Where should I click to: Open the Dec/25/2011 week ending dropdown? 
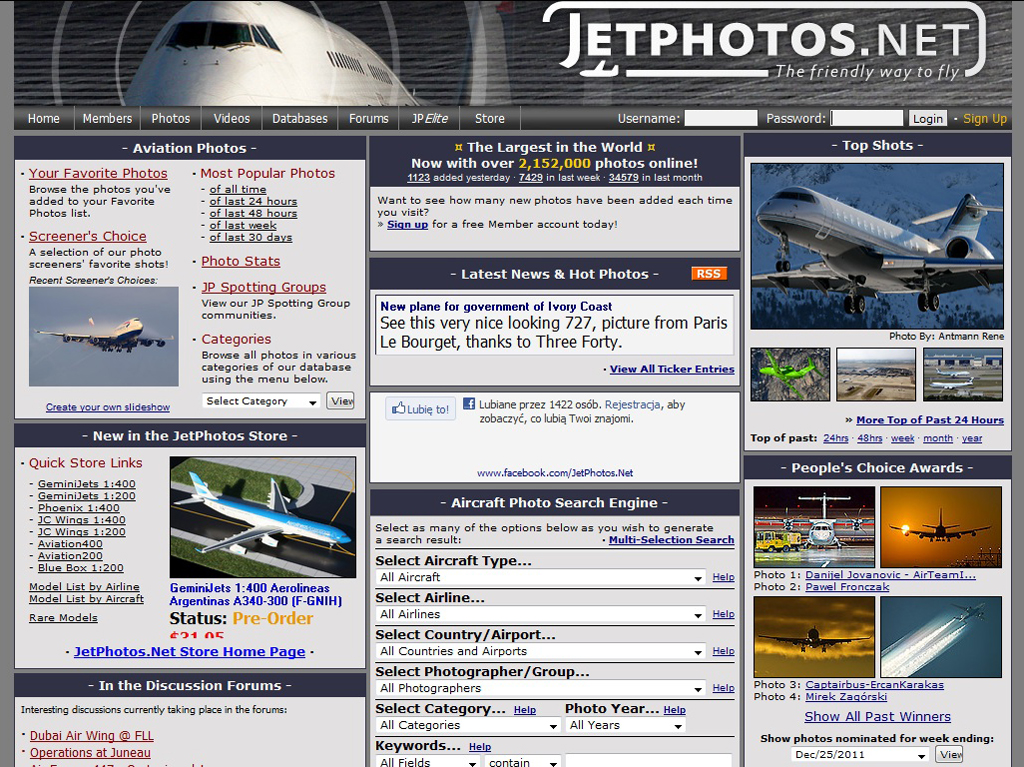click(861, 755)
